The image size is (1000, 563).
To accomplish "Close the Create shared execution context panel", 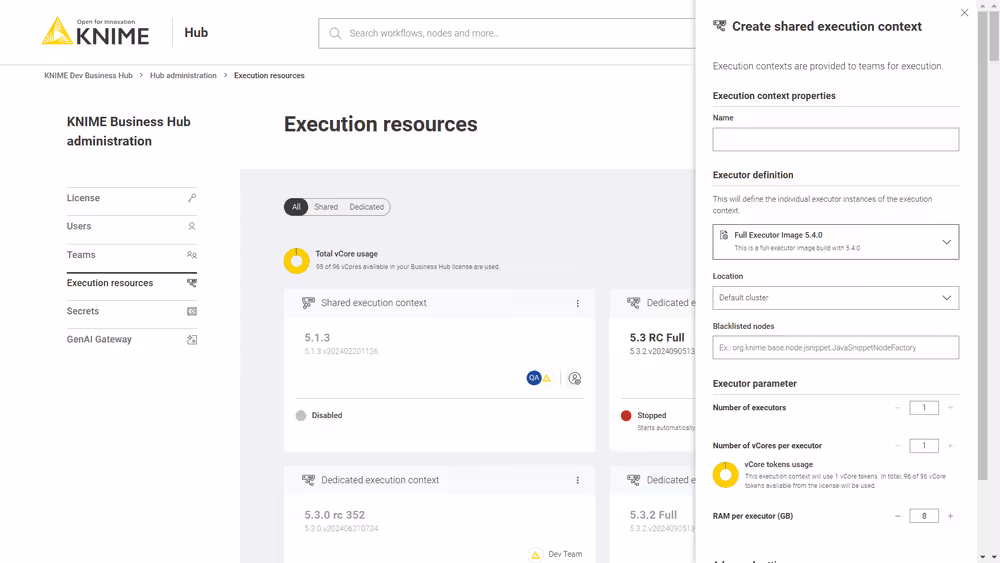I will coord(964,13).
